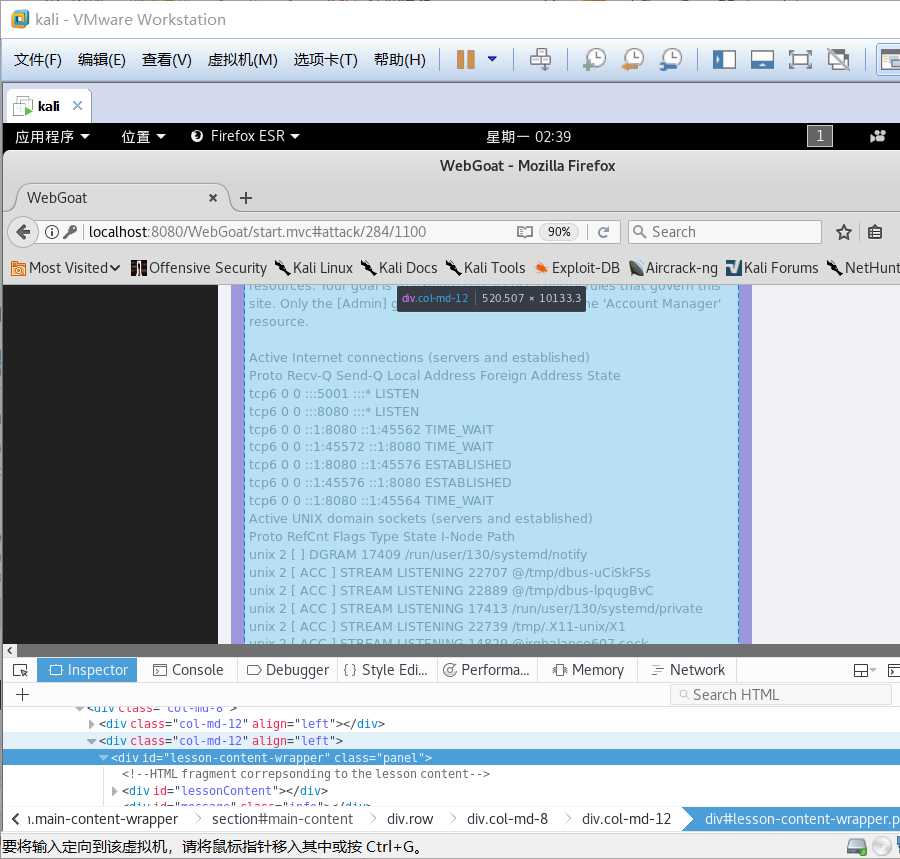Open the 选项卡(T) menu

[x=325, y=60]
